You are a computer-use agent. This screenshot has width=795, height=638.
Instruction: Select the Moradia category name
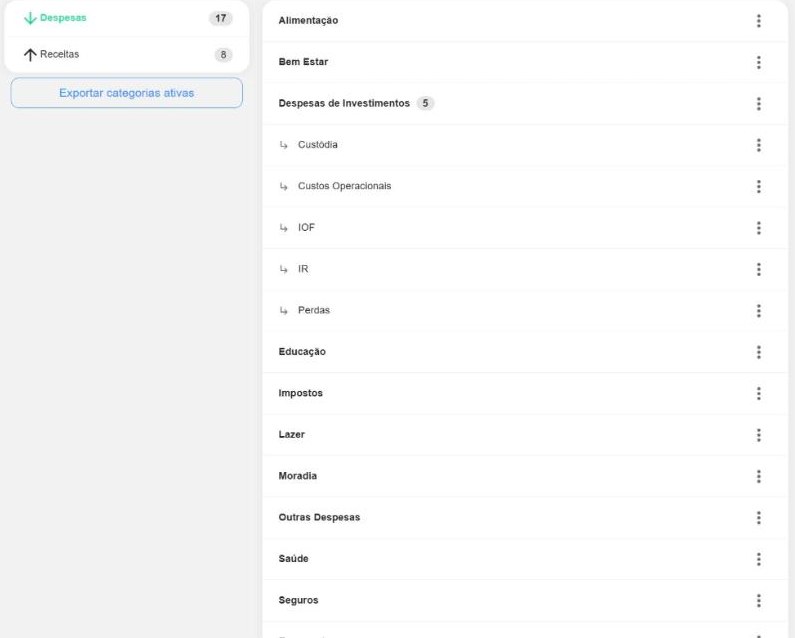coord(298,476)
